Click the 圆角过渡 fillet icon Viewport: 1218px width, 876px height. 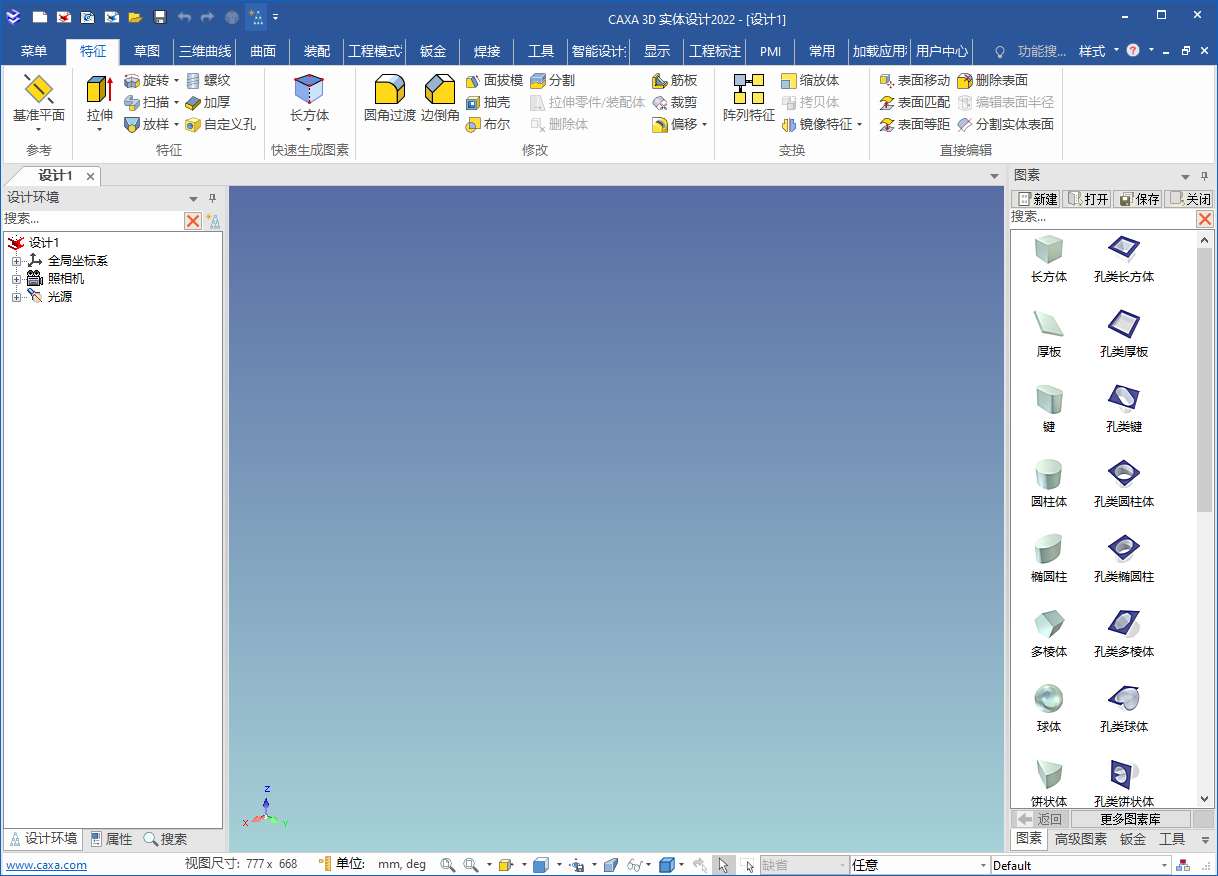[389, 99]
